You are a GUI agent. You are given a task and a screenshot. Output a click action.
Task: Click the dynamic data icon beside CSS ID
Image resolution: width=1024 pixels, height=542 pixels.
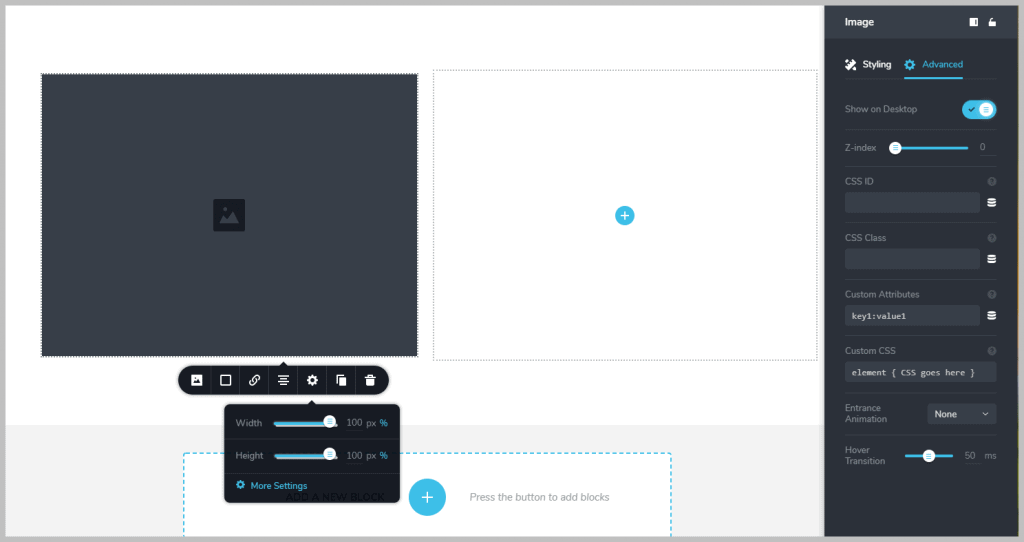pyautogui.click(x=991, y=202)
